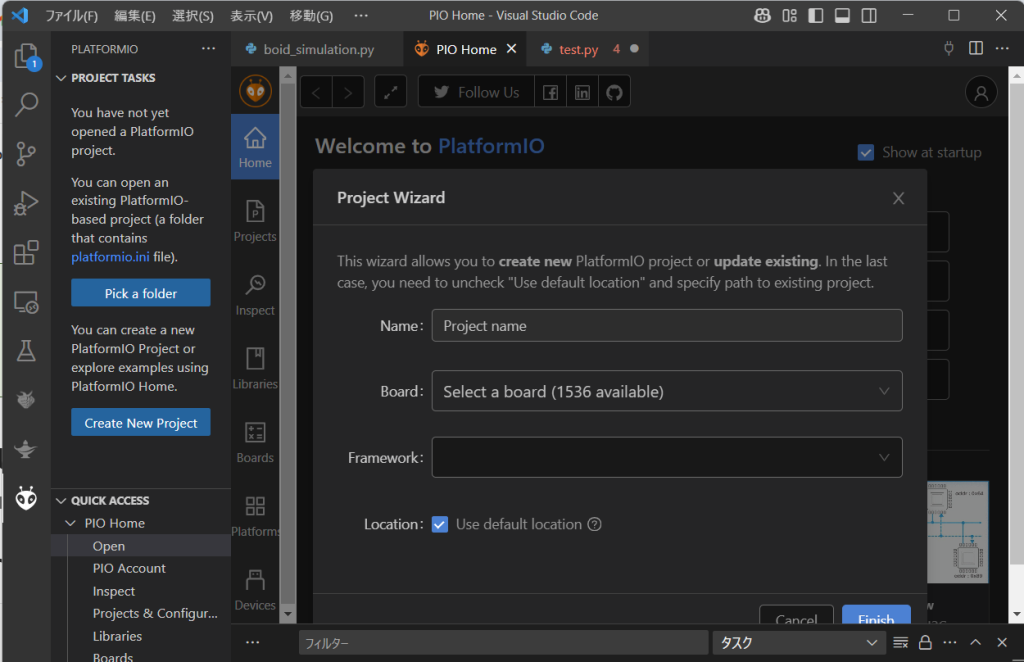Screen dimensions: 1024x662
Task: Open the Extensions view icon
Action: click(26, 252)
